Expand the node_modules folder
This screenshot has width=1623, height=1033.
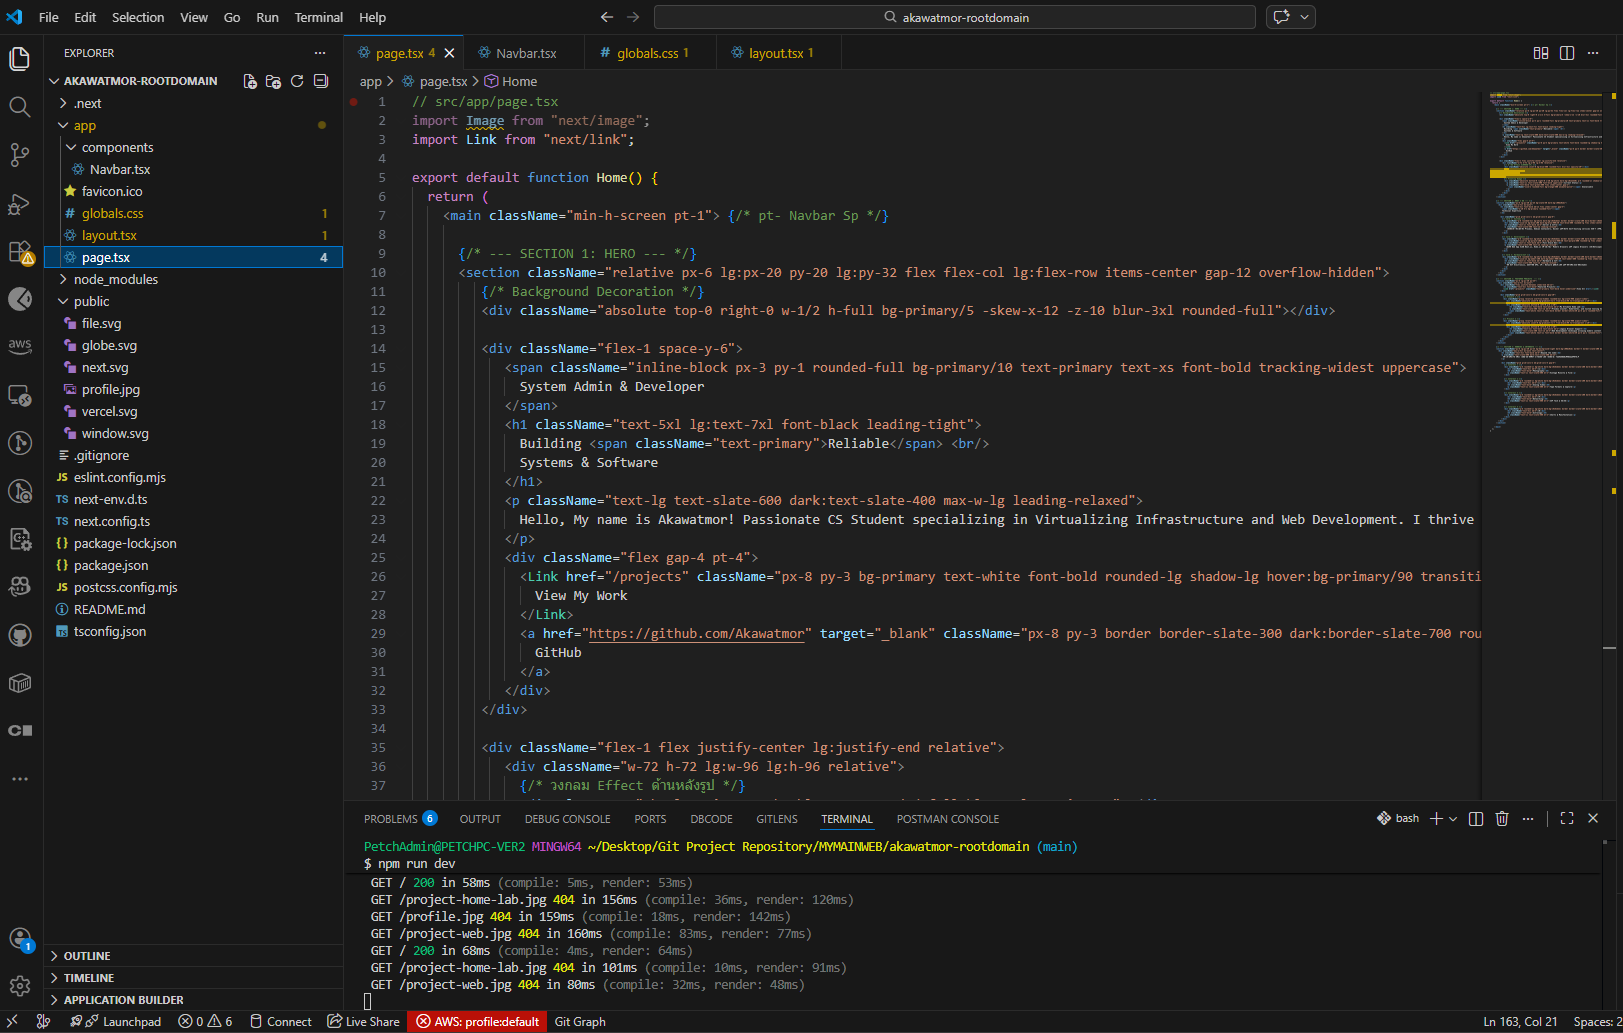tap(115, 279)
